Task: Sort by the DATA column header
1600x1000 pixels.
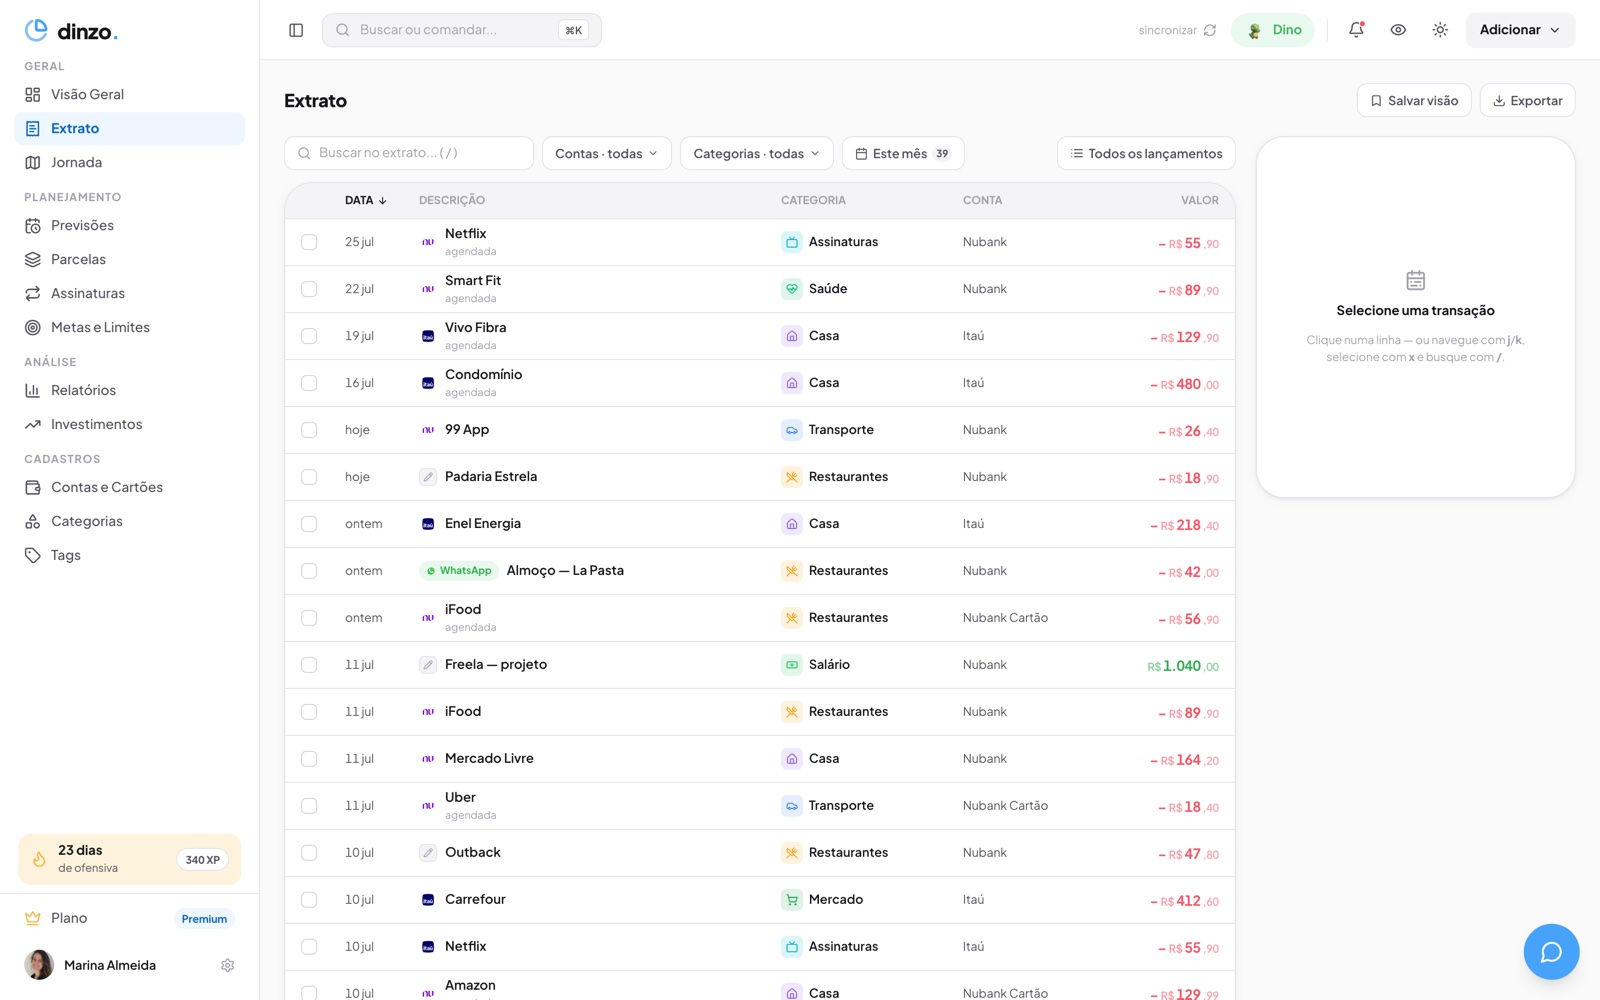Action: (x=366, y=200)
